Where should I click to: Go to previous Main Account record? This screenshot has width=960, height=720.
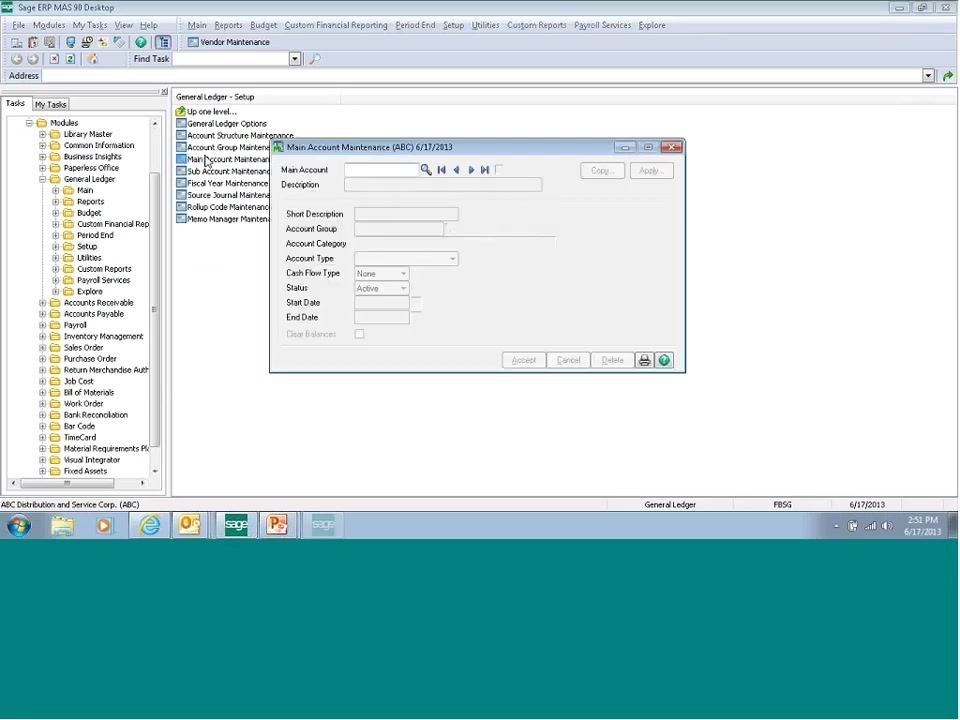[456, 170]
